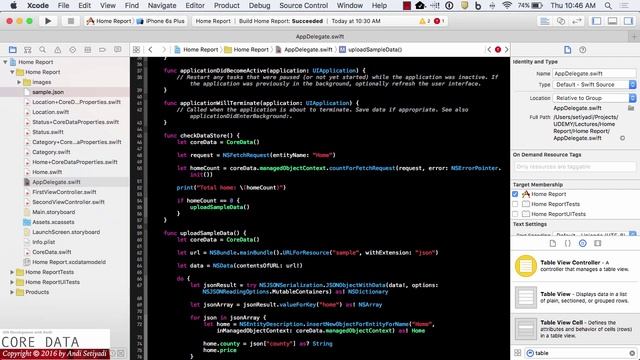The image size is (640, 360).
Task: Show the Test navigator
Action: tap(72, 50)
